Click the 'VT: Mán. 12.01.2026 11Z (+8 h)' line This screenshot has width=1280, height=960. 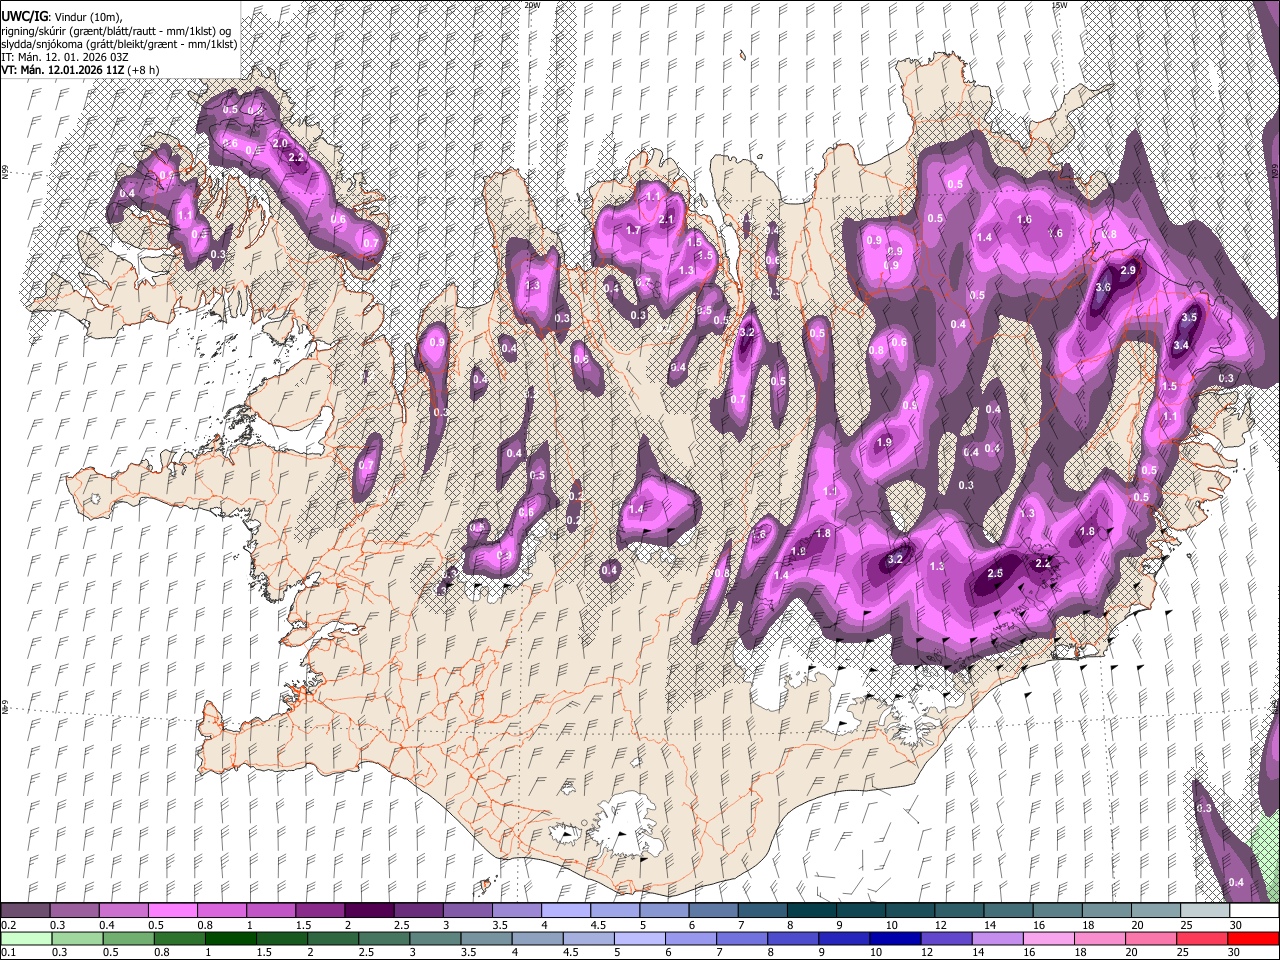(x=80, y=70)
